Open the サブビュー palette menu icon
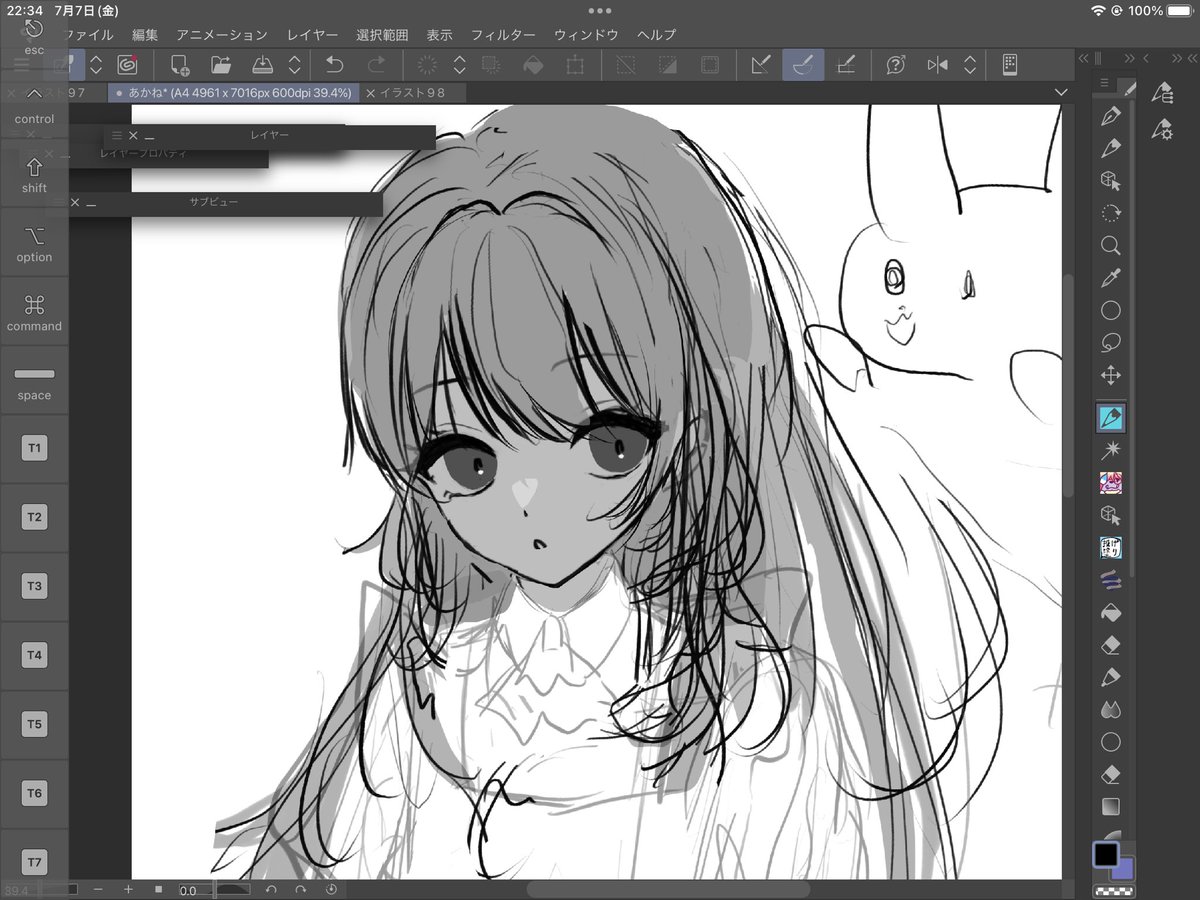Image resolution: width=1200 pixels, height=900 pixels. 59,202
